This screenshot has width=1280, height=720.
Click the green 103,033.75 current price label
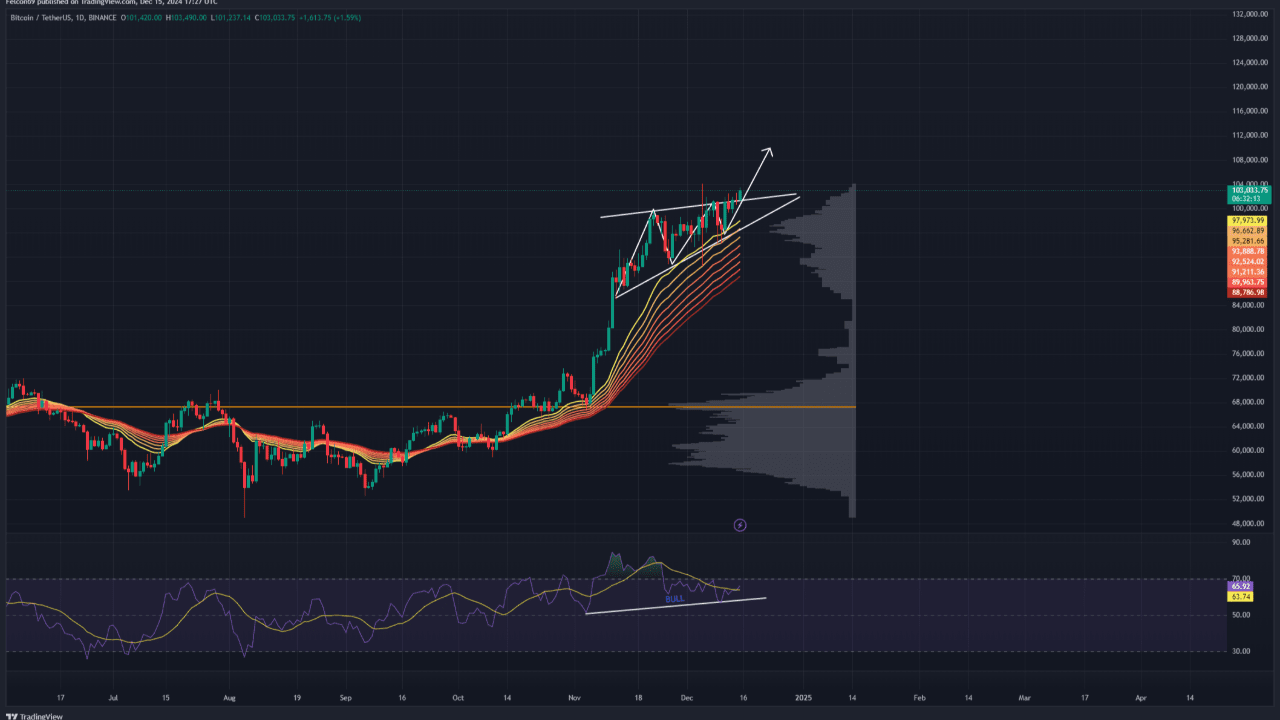tap(1247, 190)
